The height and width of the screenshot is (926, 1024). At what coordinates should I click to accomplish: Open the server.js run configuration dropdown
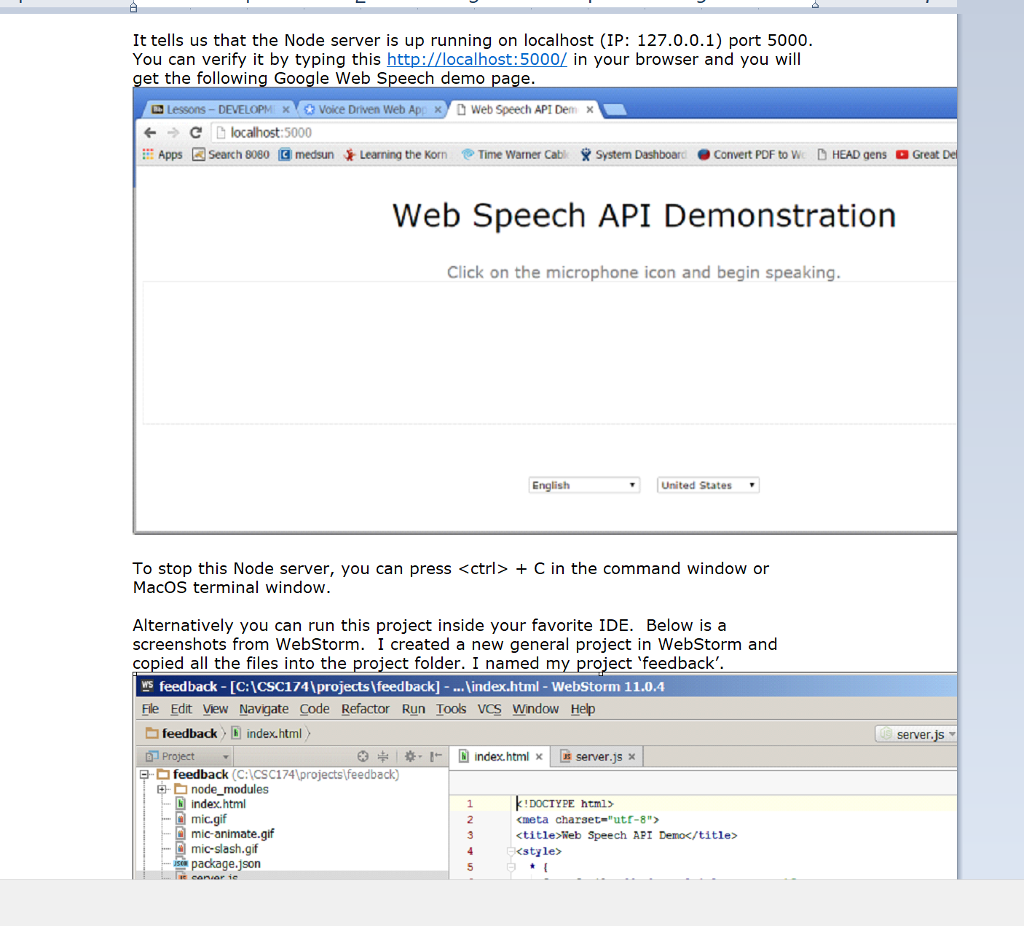tap(916, 735)
